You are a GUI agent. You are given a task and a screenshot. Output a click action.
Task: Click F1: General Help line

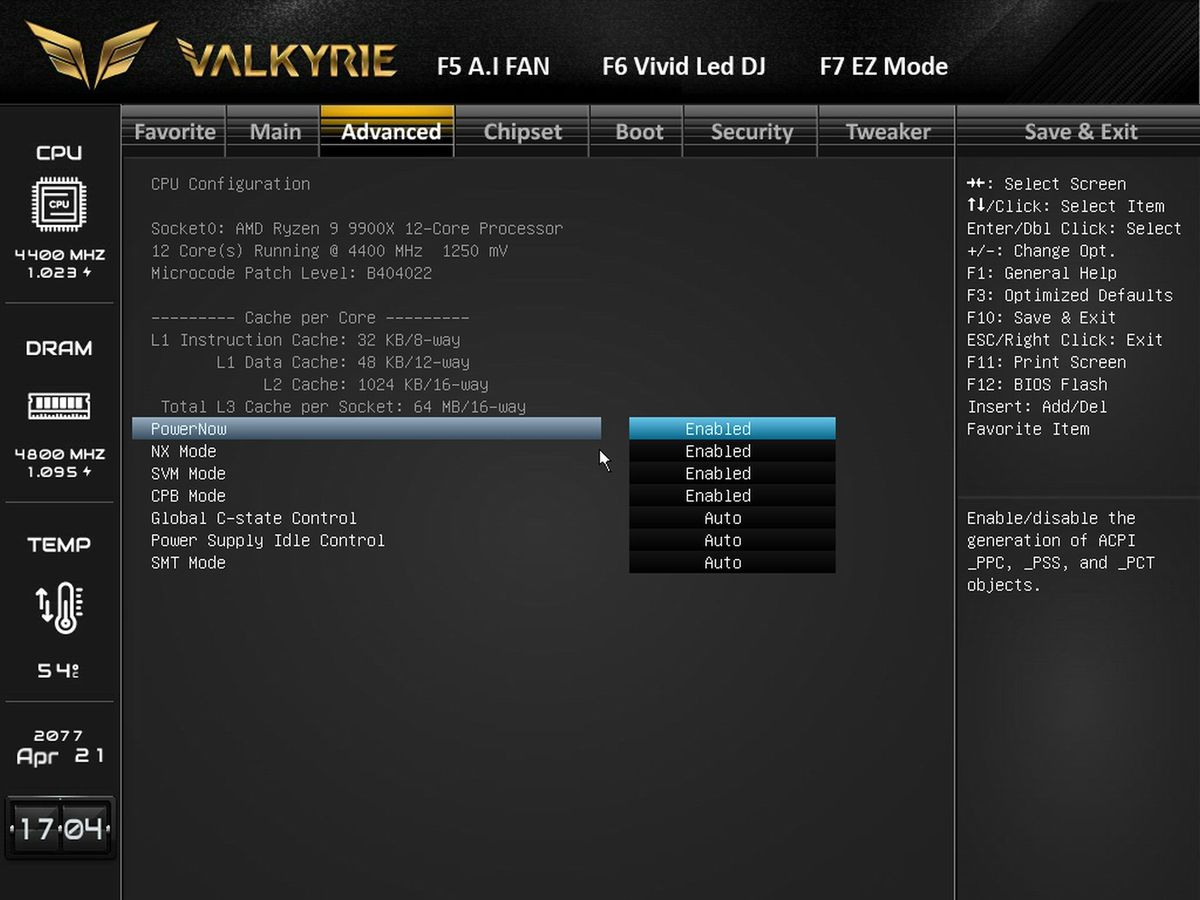pyautogui.click(x=1041, y=273)
